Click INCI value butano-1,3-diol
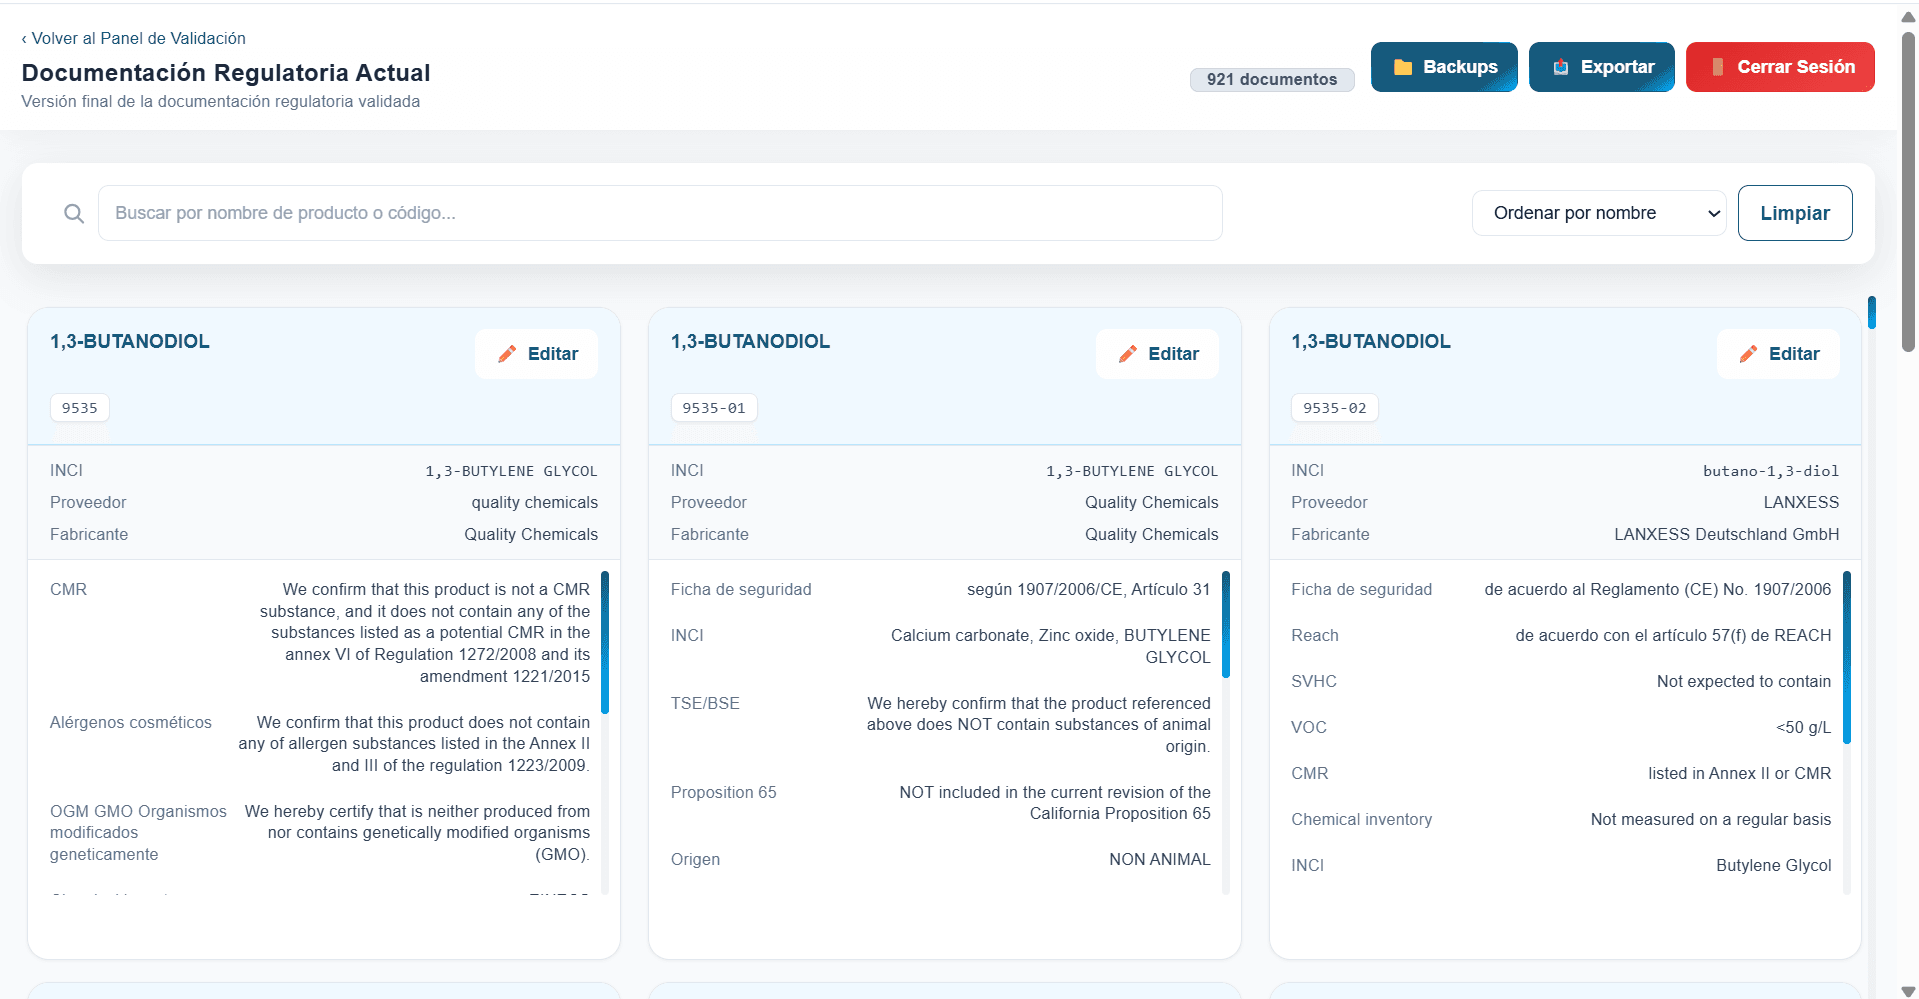 (x=1771, y=471)
